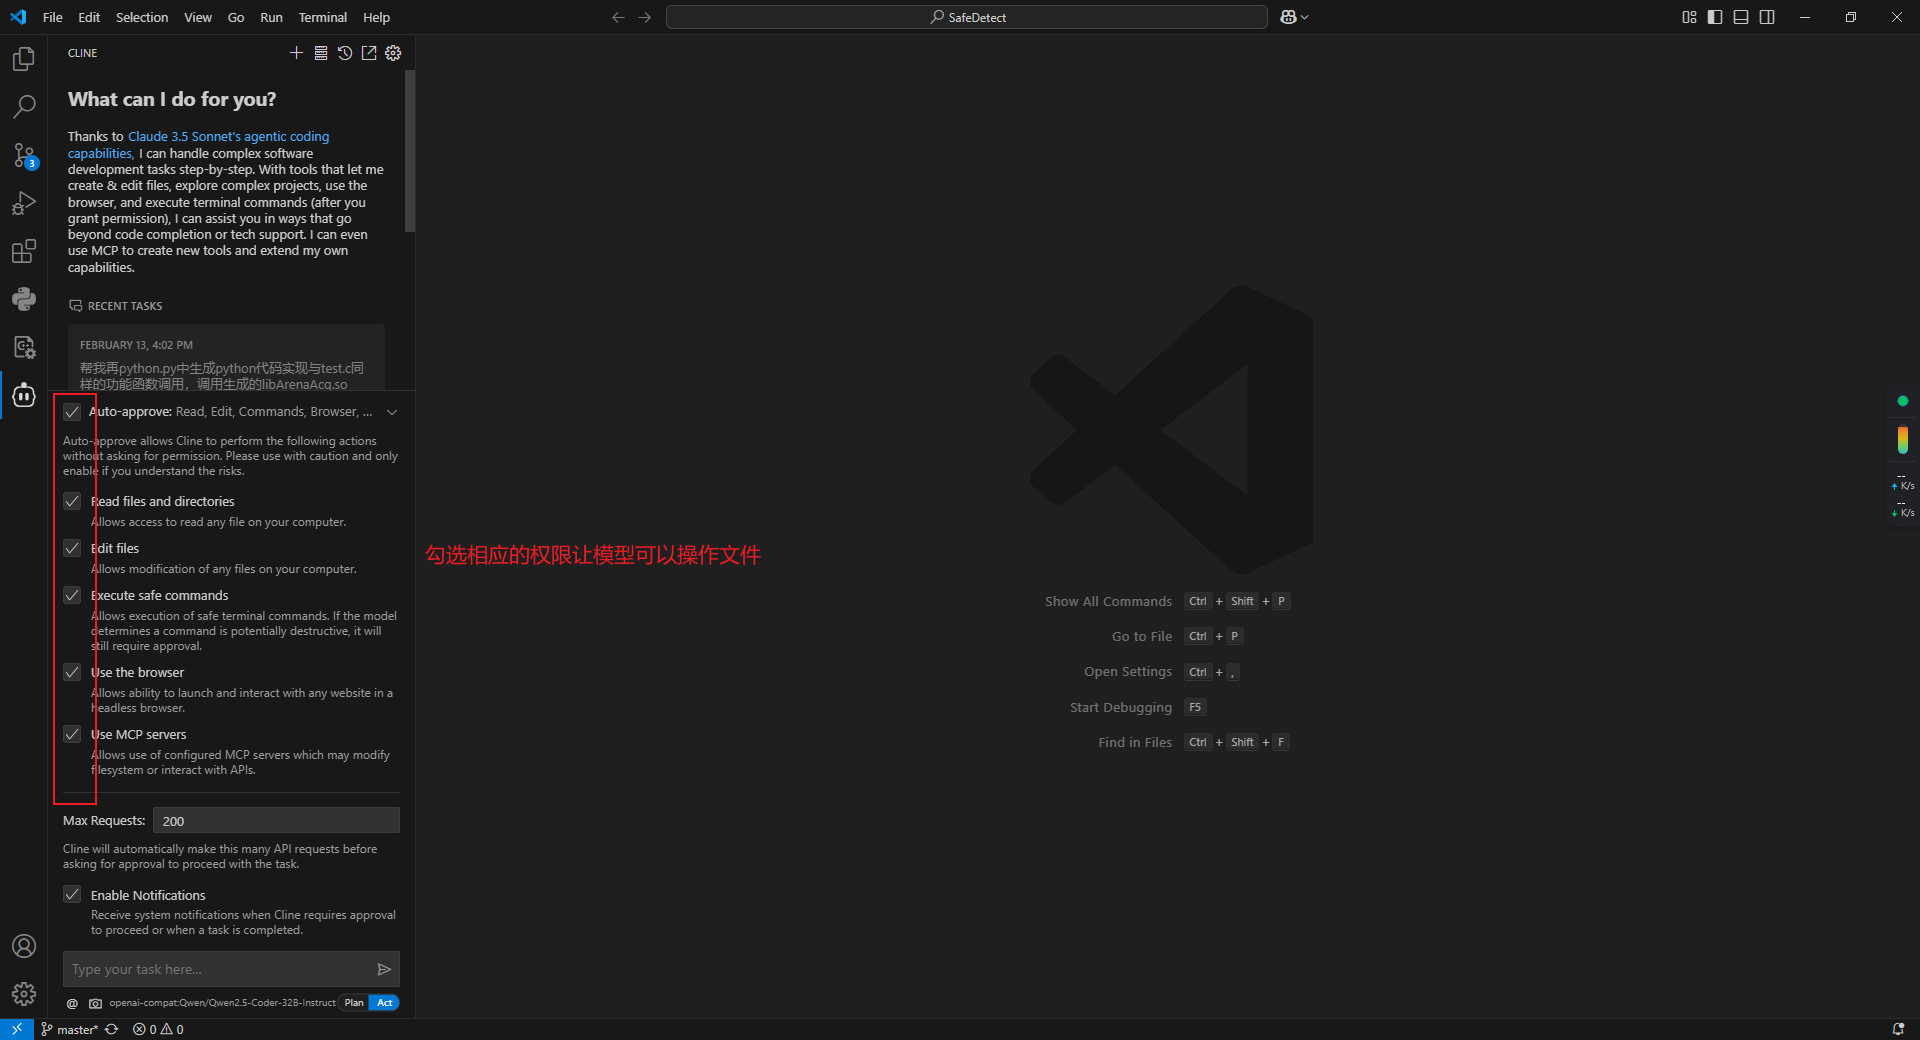Toggle Primary Side Bar layout icon
Image resolution: width=1920 pixels, height=1040 pixels.
(x=1715, y=17)
